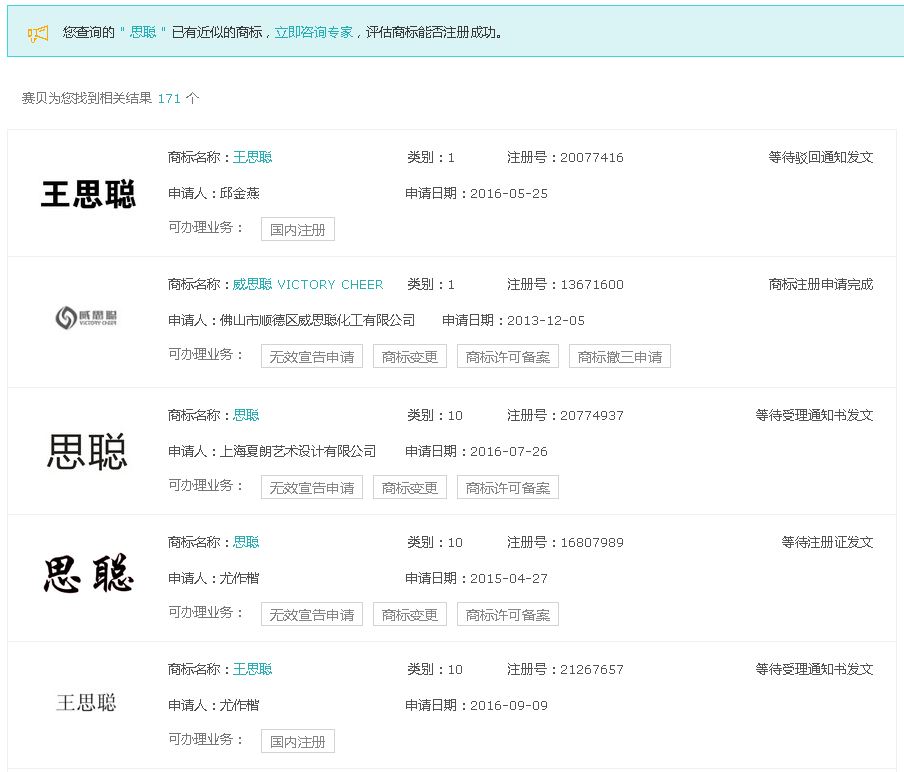Open the 思聪 link with registration number 20774937
Screen dimensions: 904x772
coord(246,415)
